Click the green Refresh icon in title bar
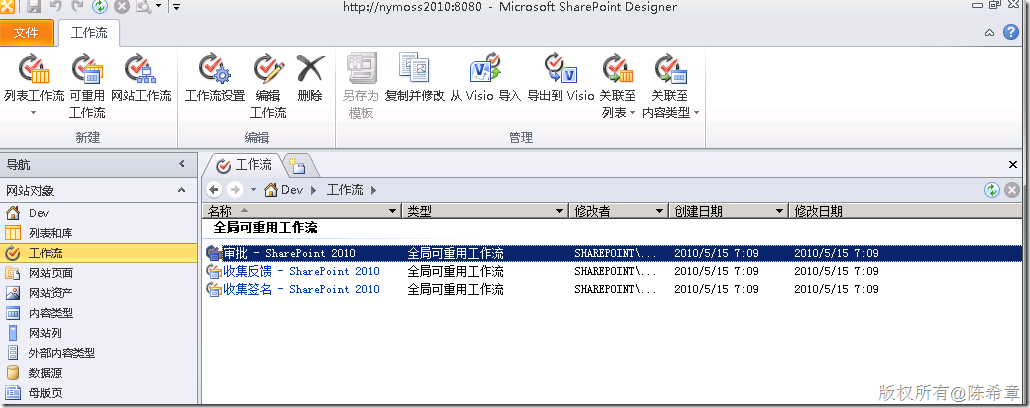This screenshot has height=408, width=1030. click(99, 7)
